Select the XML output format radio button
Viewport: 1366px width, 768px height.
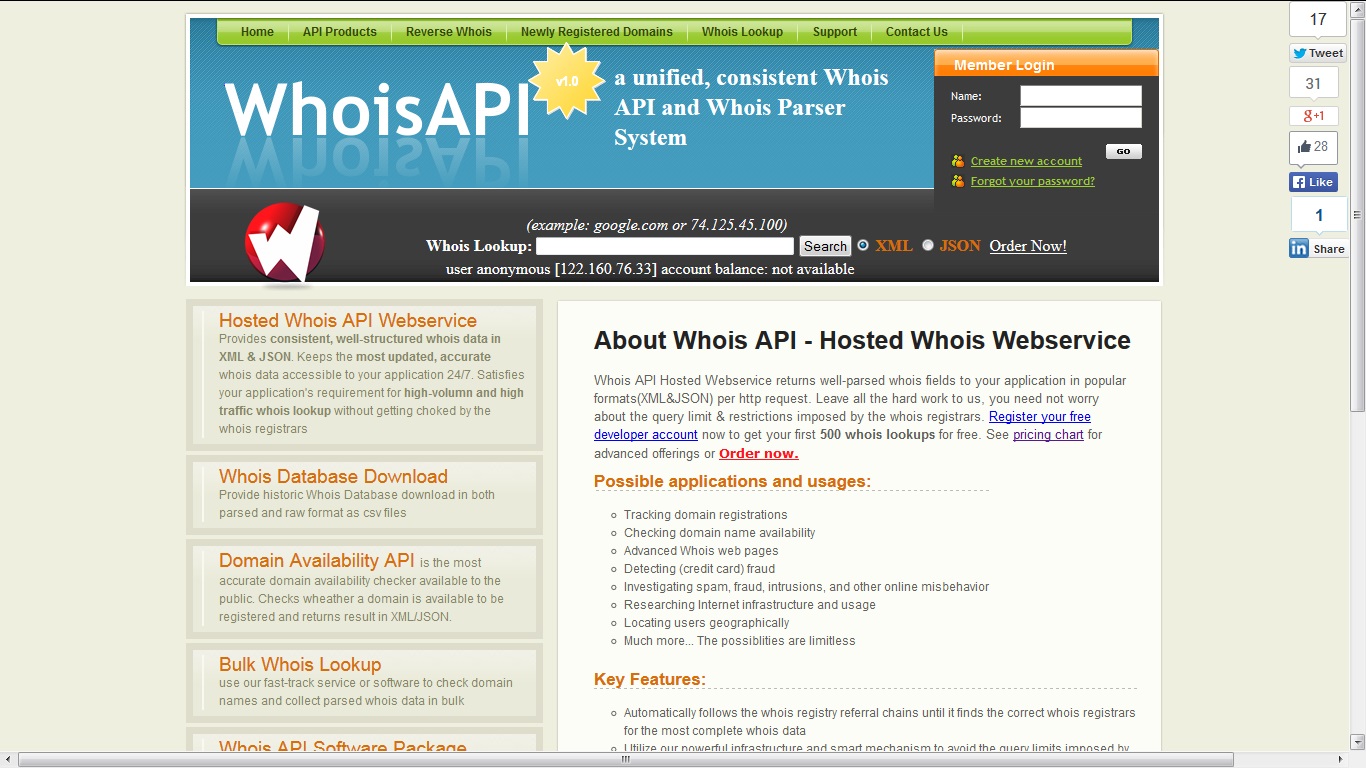863,245
